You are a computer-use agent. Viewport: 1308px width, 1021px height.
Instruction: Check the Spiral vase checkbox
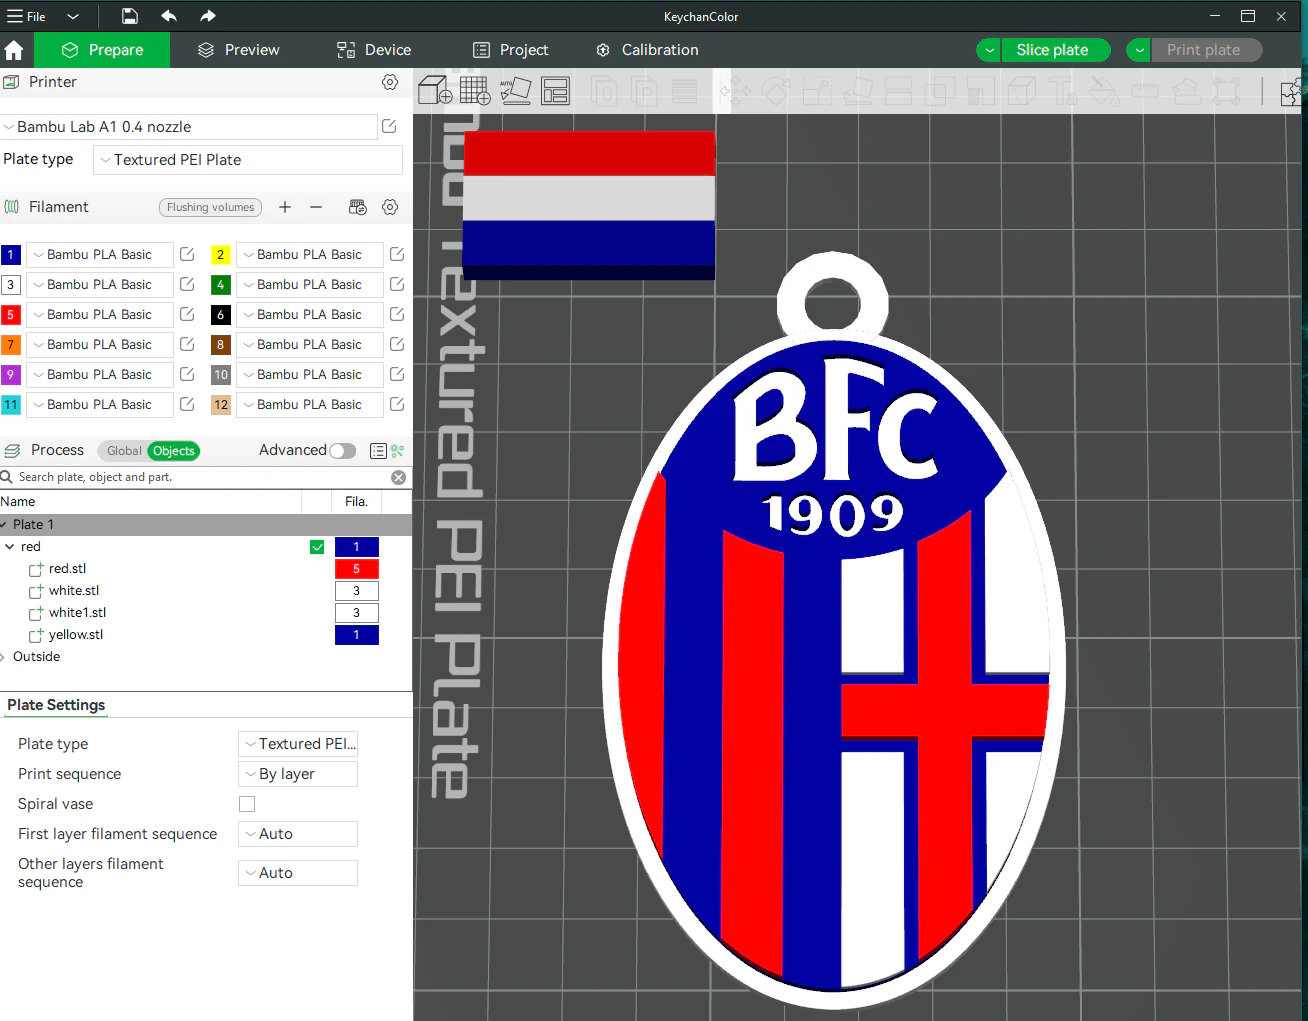point(247,804)
